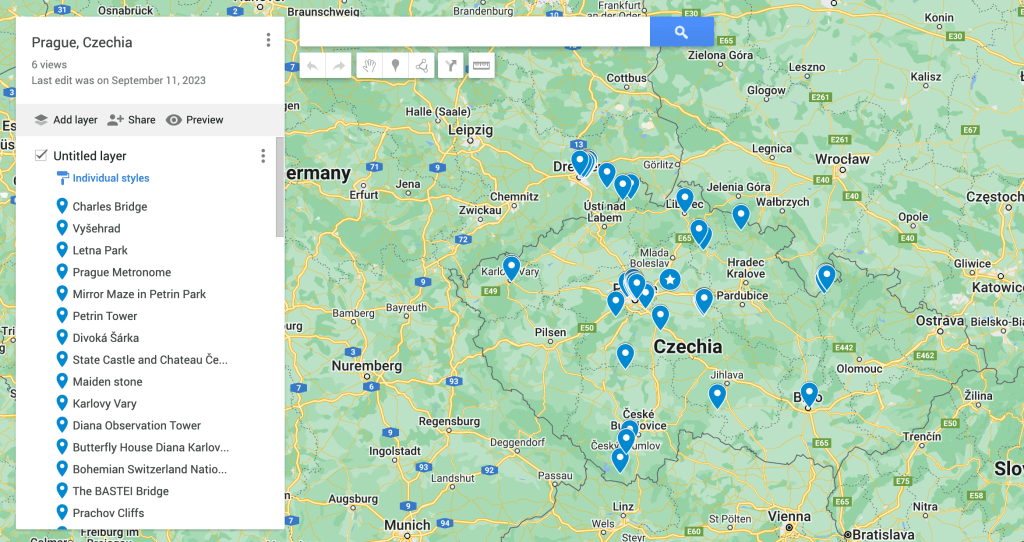Image resolution: width=1024 pixels, height=542 pixels.
Task: Click the side panel scrollbar
Action: [279, 190]
